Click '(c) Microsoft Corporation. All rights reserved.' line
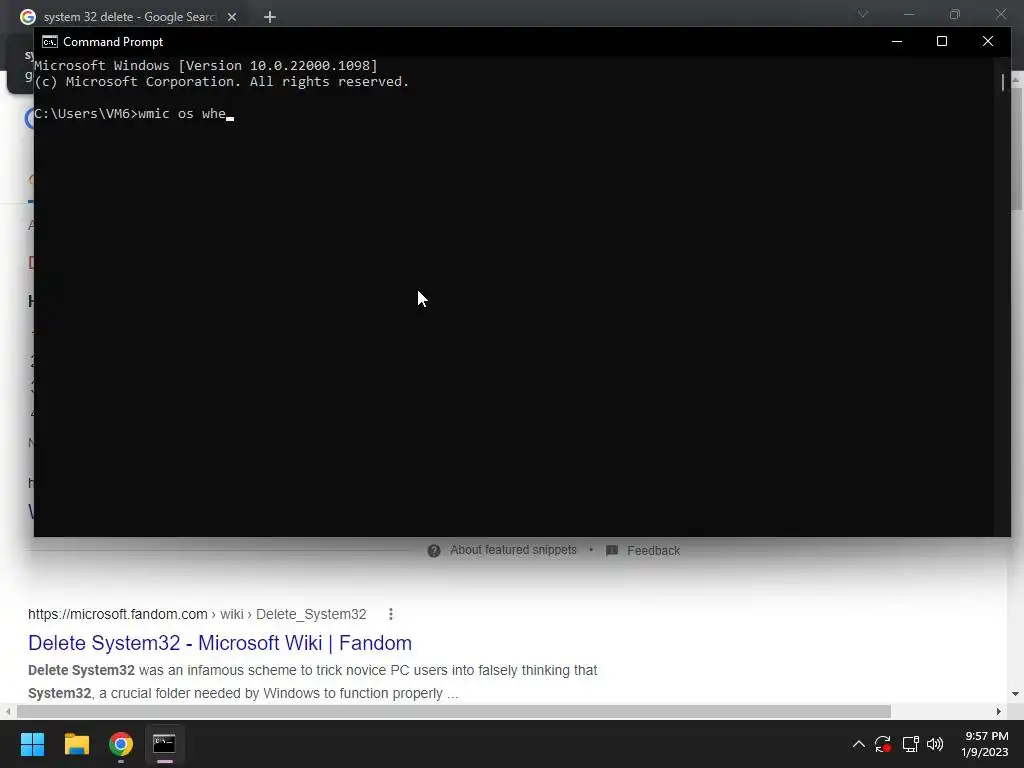Viewport: 1024px width, 768px height. click(221, 82)
